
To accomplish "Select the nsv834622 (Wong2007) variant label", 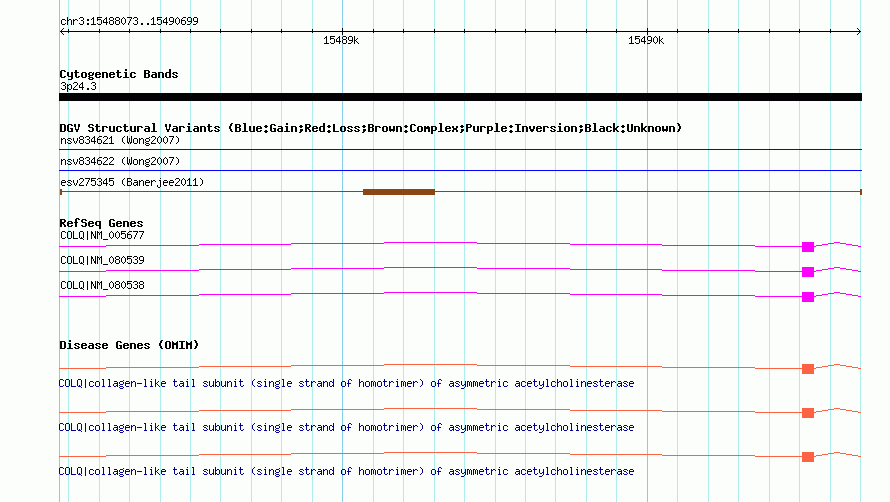I will tap(120, 161).
